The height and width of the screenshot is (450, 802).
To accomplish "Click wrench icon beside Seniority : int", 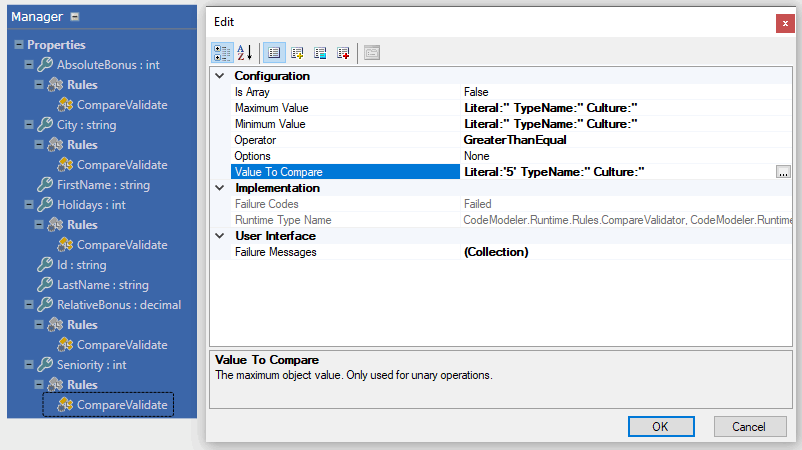I will [45, 364].
